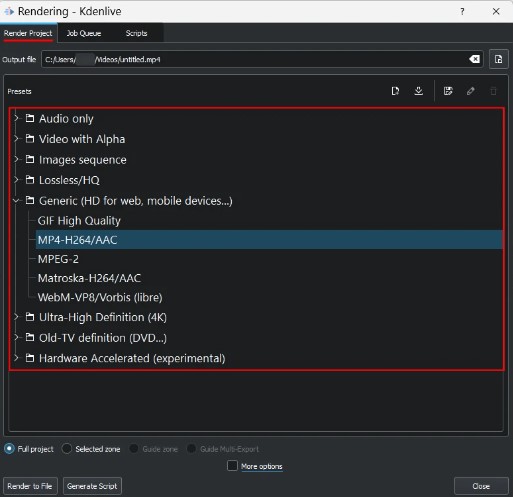Switch to the Job Queue tab
Image resolution: width=513 pixels, height=497 pixels.
[84, 33]
